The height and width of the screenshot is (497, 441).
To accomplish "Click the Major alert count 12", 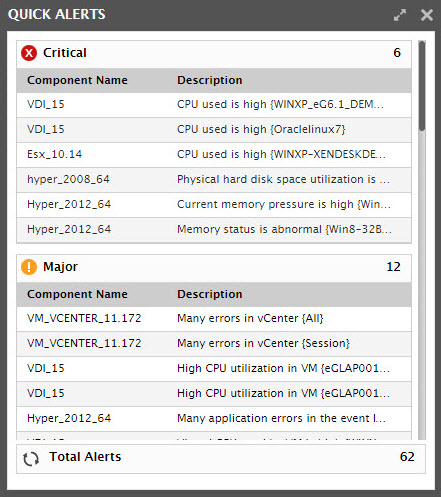I will click(393, 267).
